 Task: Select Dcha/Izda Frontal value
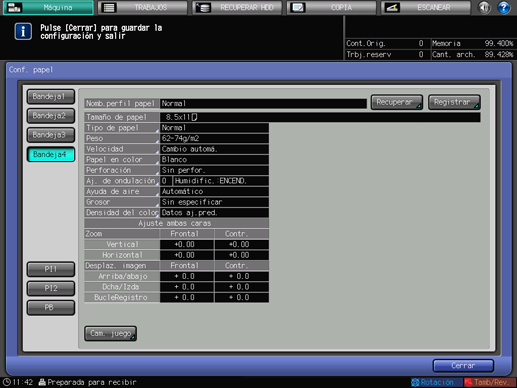[187, 287]
